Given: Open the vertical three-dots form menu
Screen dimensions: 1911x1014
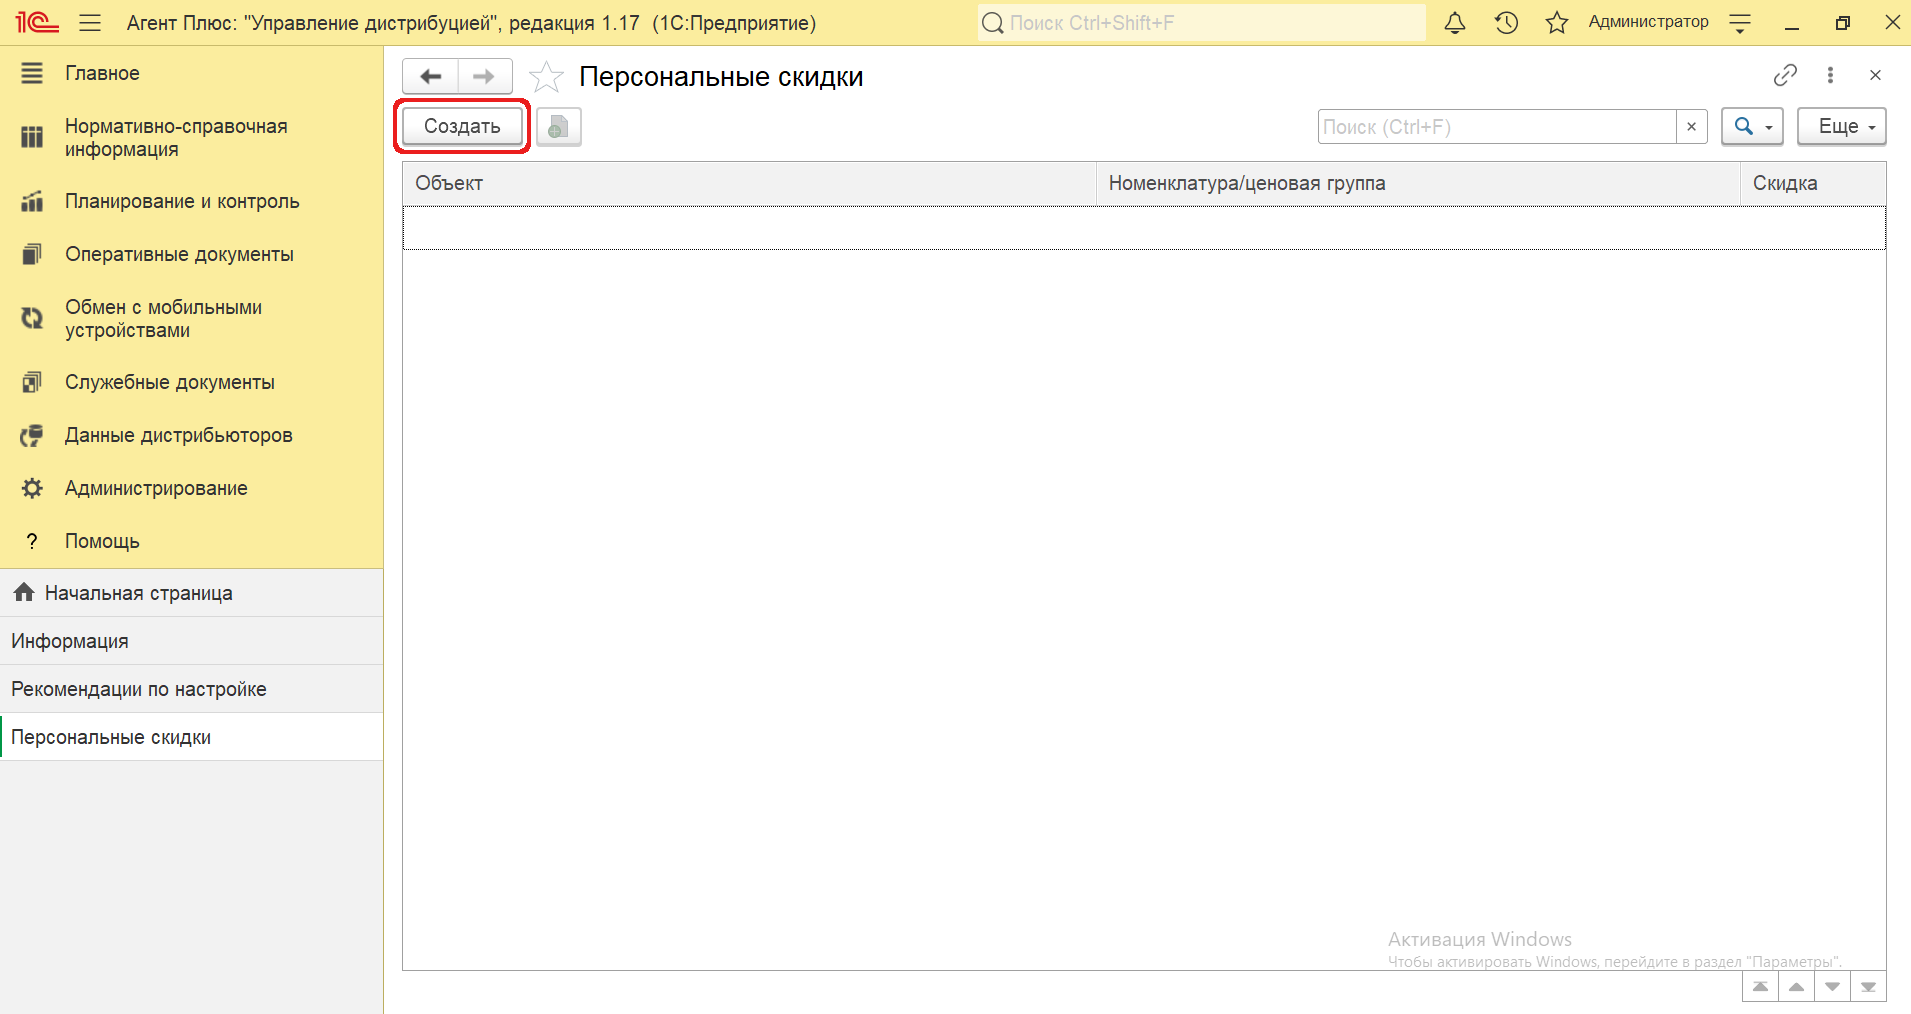Looking at the screenshot, I should pyautogui.click(x=1830, y=75).
